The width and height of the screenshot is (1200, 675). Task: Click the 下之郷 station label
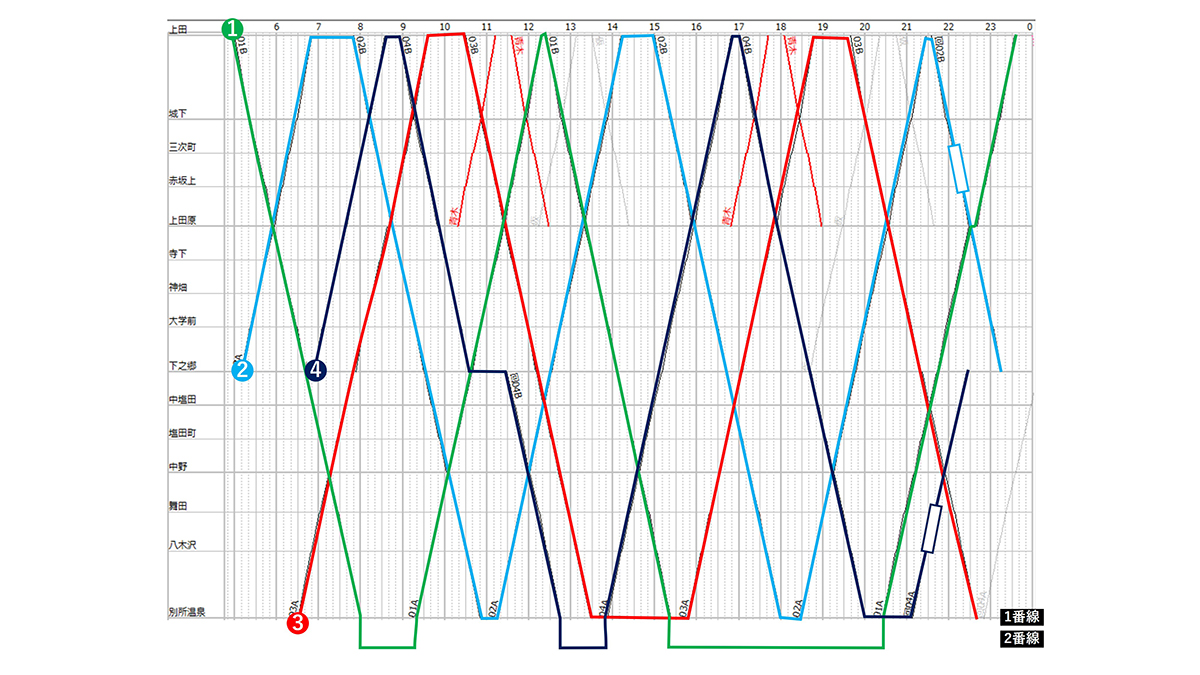pyautogui.click(x=181, y=366)
